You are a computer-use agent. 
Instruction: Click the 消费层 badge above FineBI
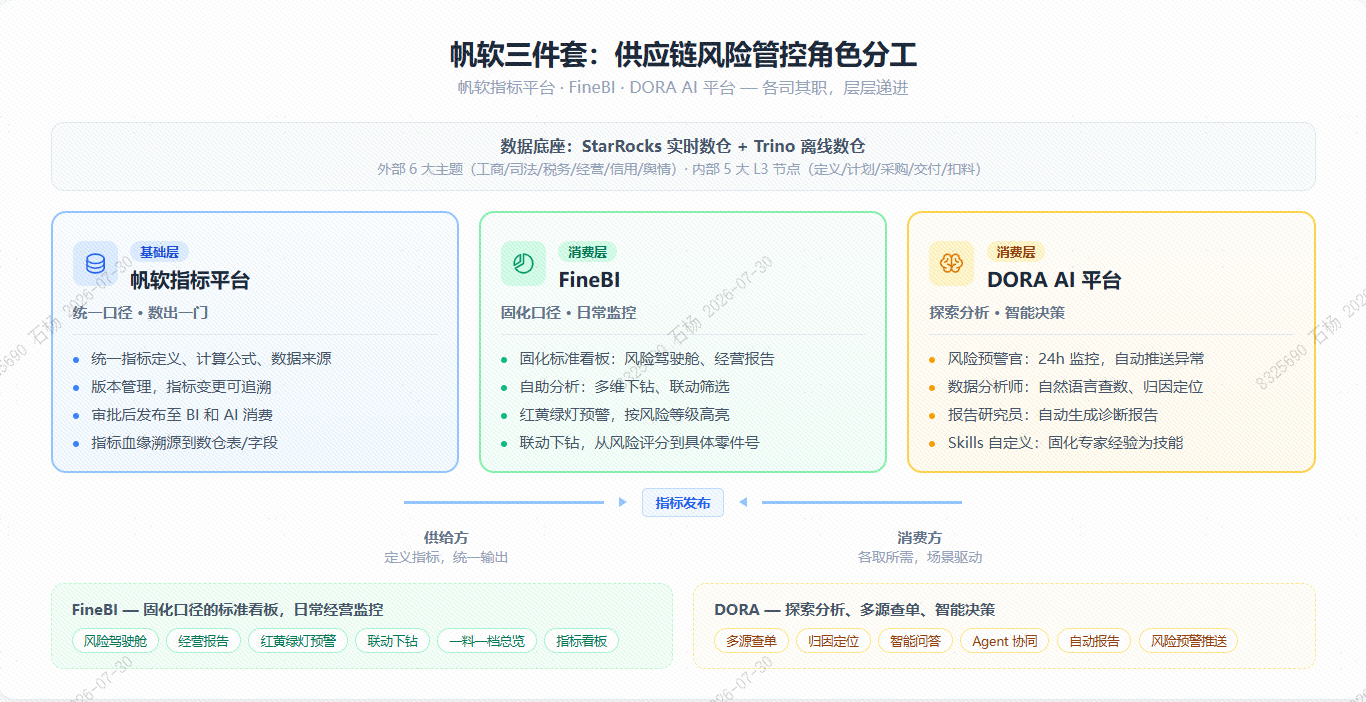pos(587,252)
